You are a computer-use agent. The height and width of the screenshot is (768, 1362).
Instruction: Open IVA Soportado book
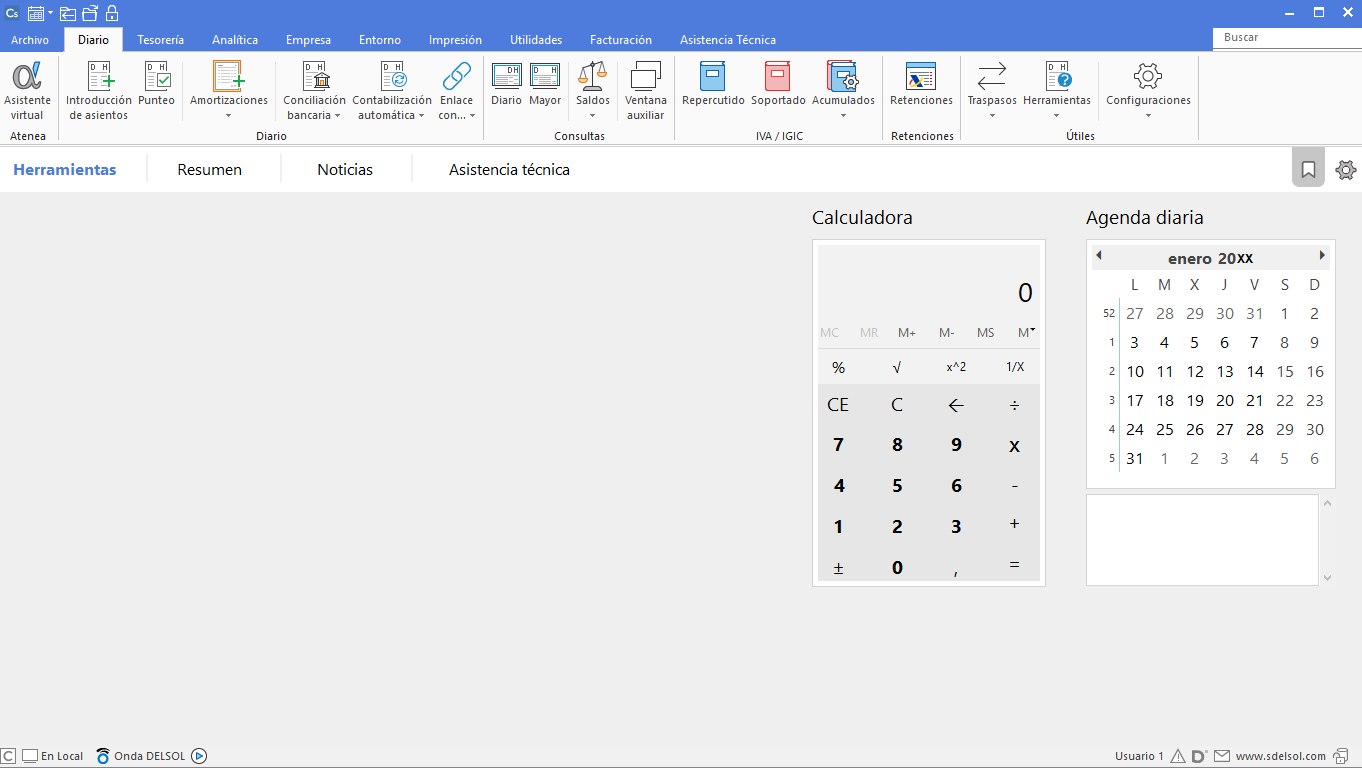(x=778, y=84)
